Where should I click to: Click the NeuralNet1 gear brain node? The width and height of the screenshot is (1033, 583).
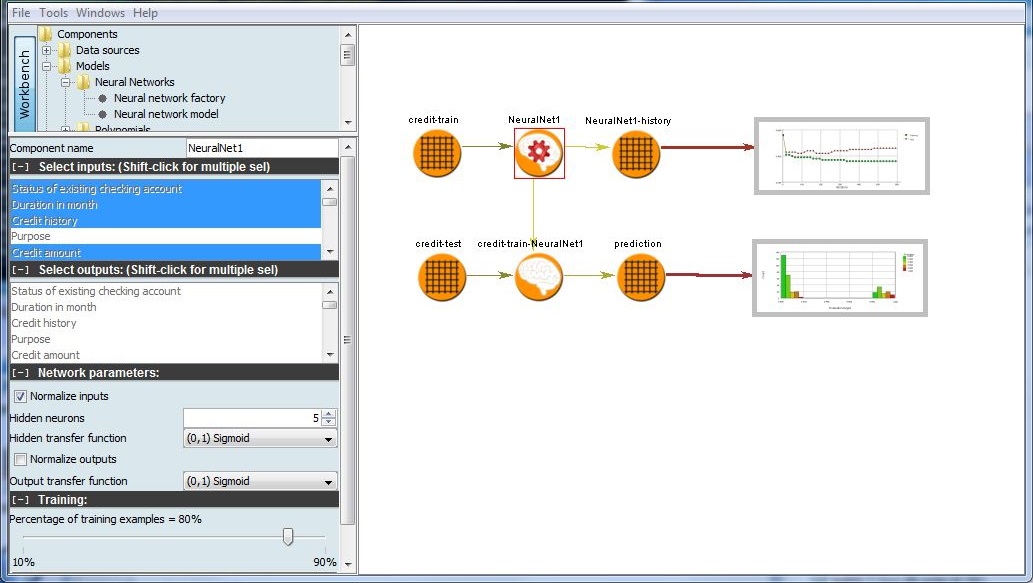[x=539, y=153]
